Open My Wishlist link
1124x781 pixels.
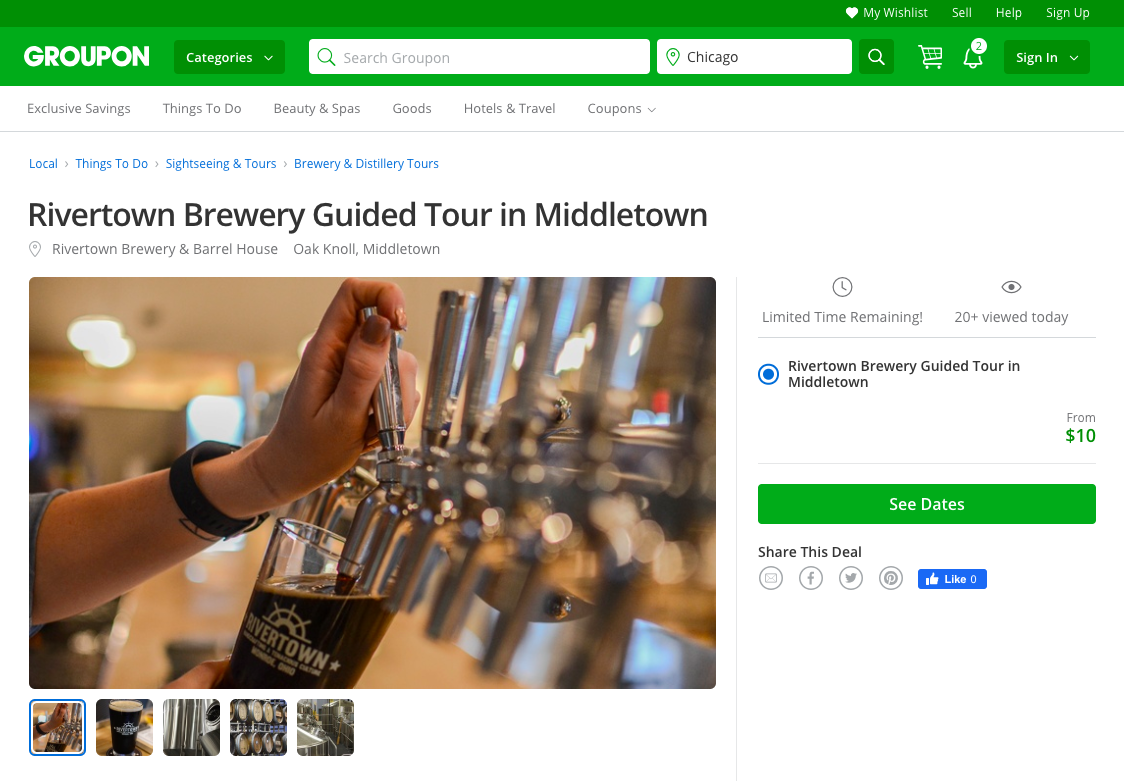point(887,13)
